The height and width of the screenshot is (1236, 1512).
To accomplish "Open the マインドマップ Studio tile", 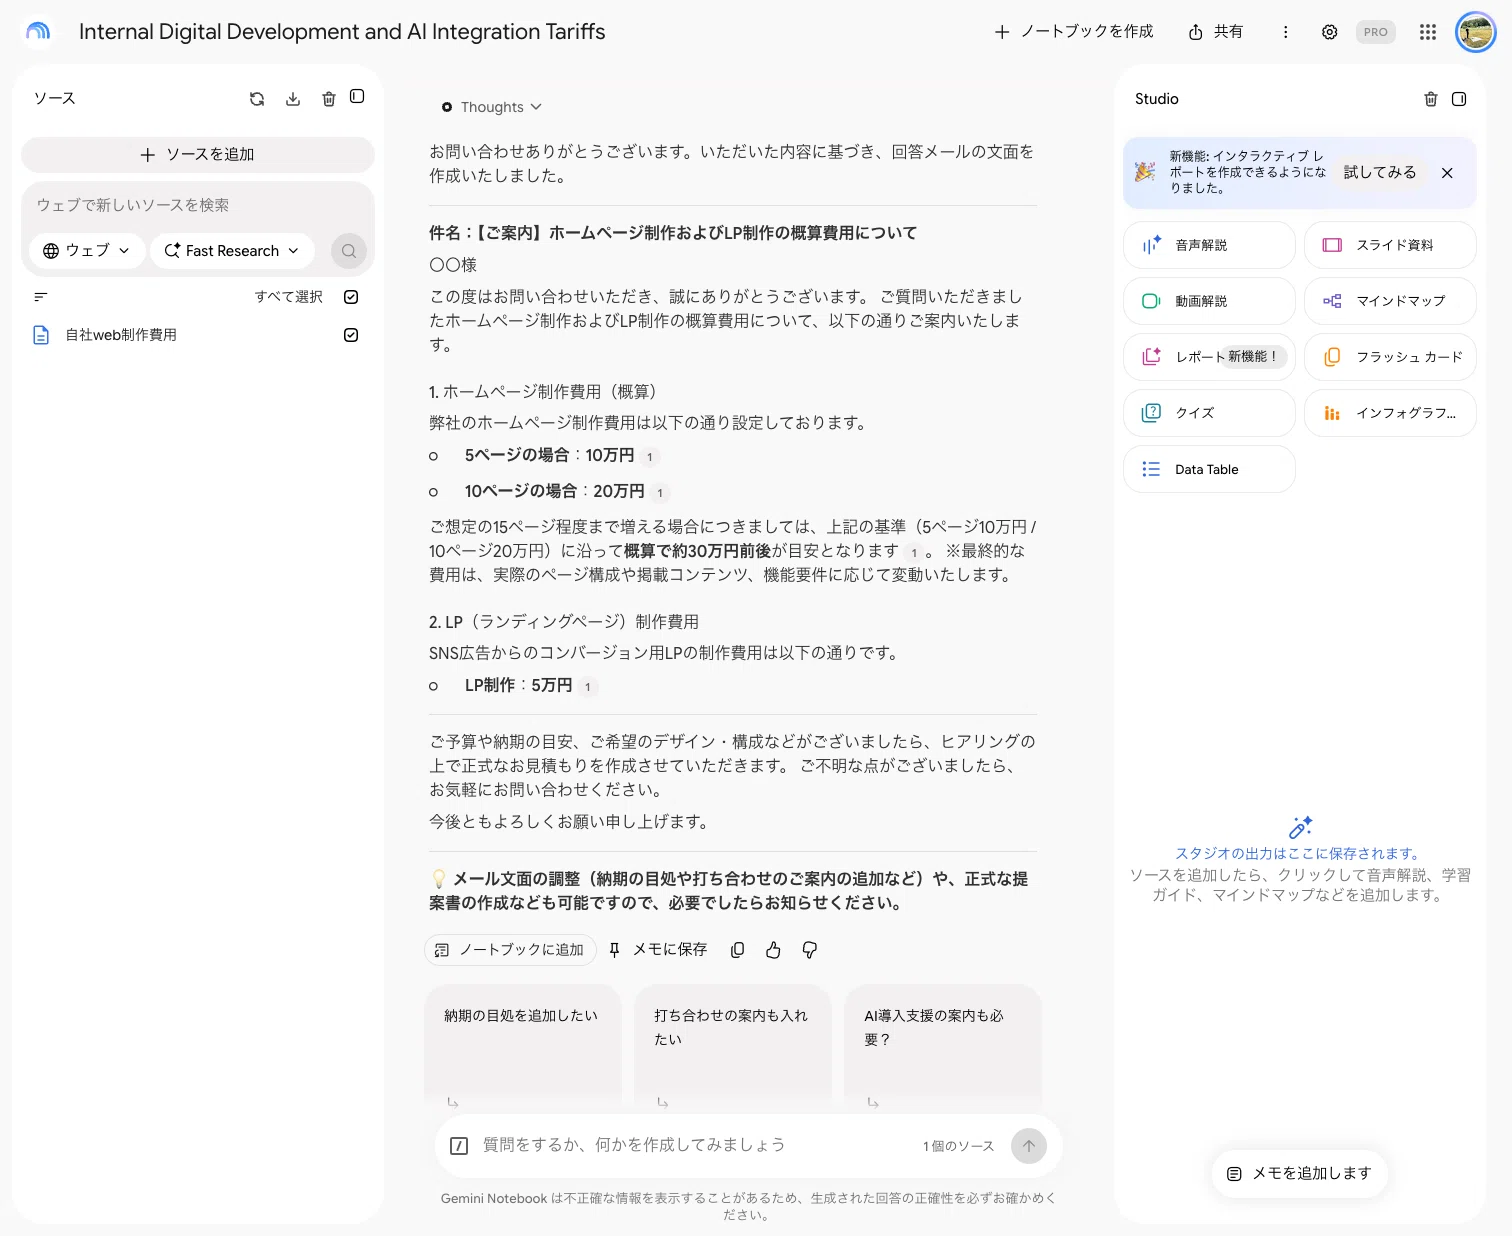I will pyautogui.click(x=1390, y=301).
